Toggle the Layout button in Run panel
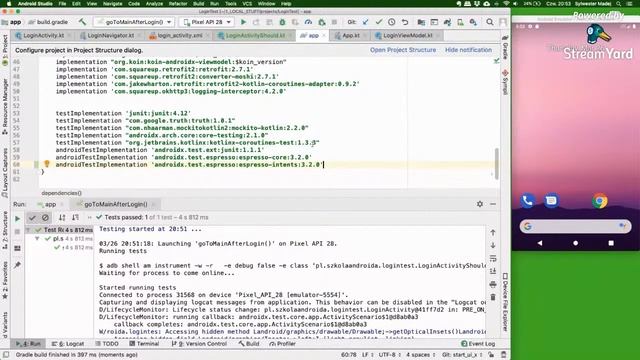The height and width of the screenshot is (360, 640). 18,249
